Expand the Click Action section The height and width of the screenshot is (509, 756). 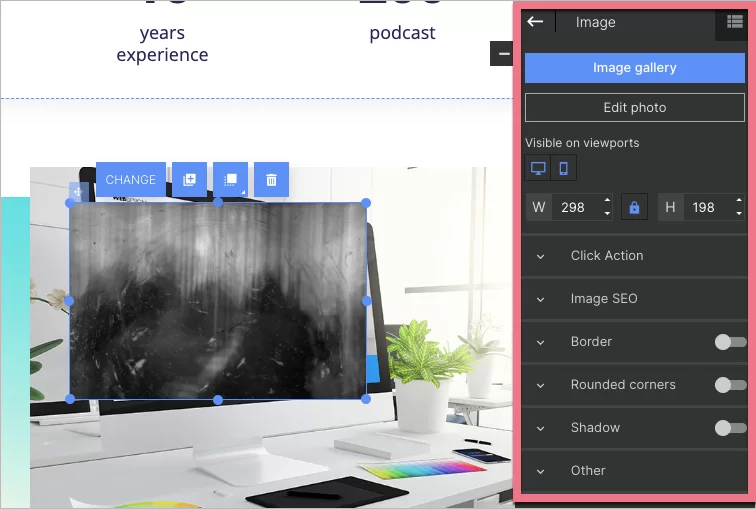pos(606,256)
